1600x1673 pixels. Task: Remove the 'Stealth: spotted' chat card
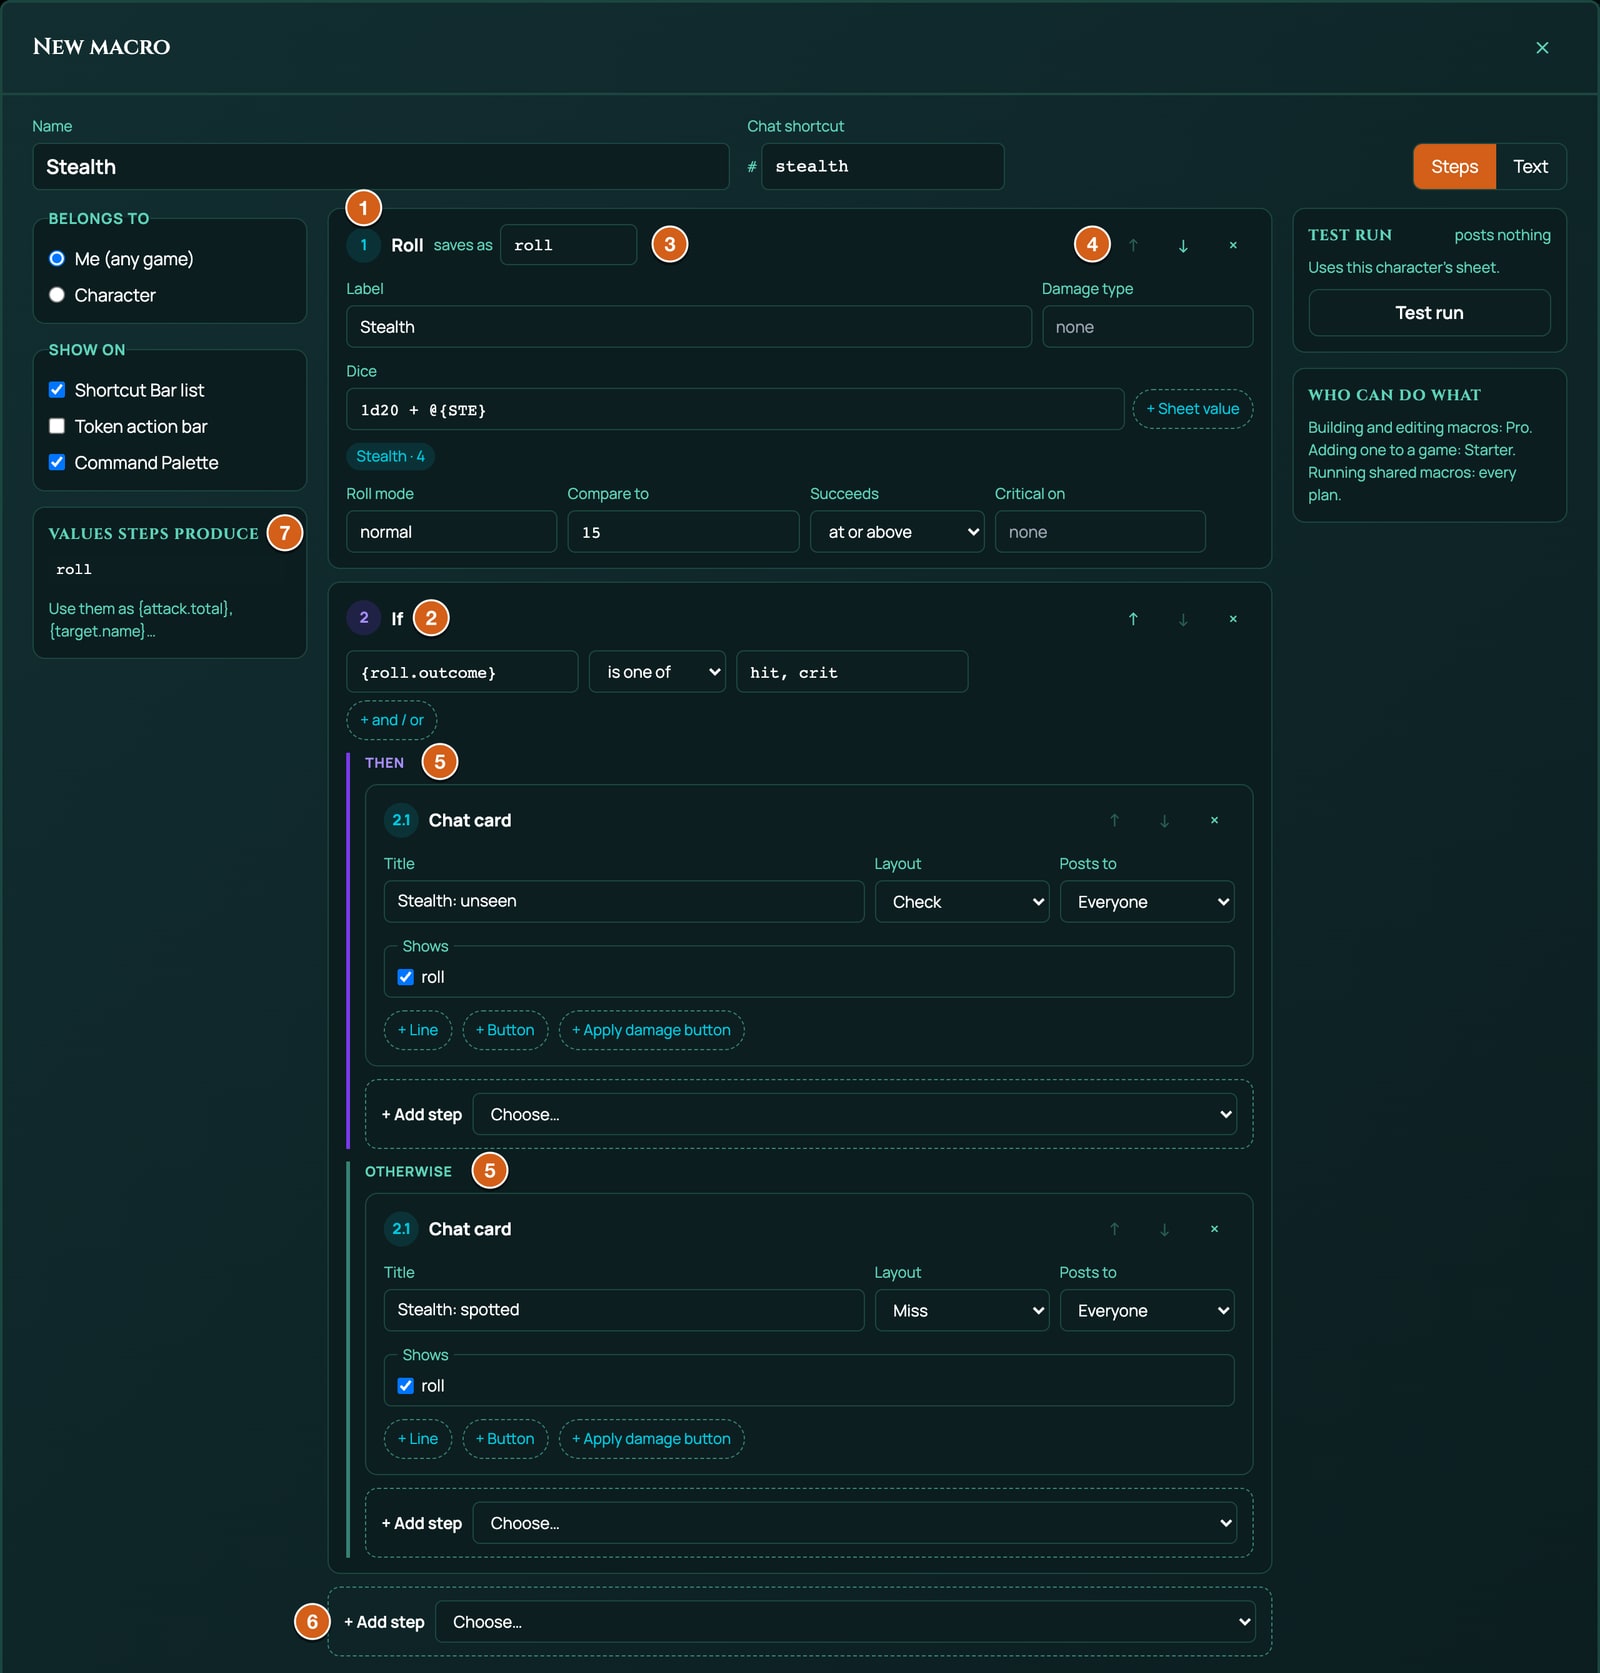tap(1214, 1229)
